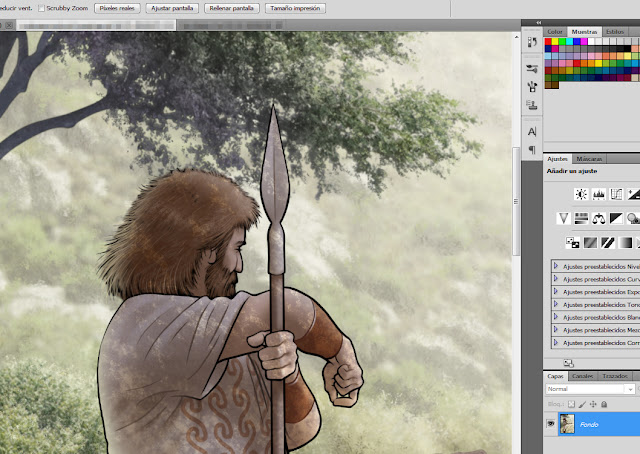Switch to the Muestras tab
This screenshot has height=454, width=640.
[584, 31]
